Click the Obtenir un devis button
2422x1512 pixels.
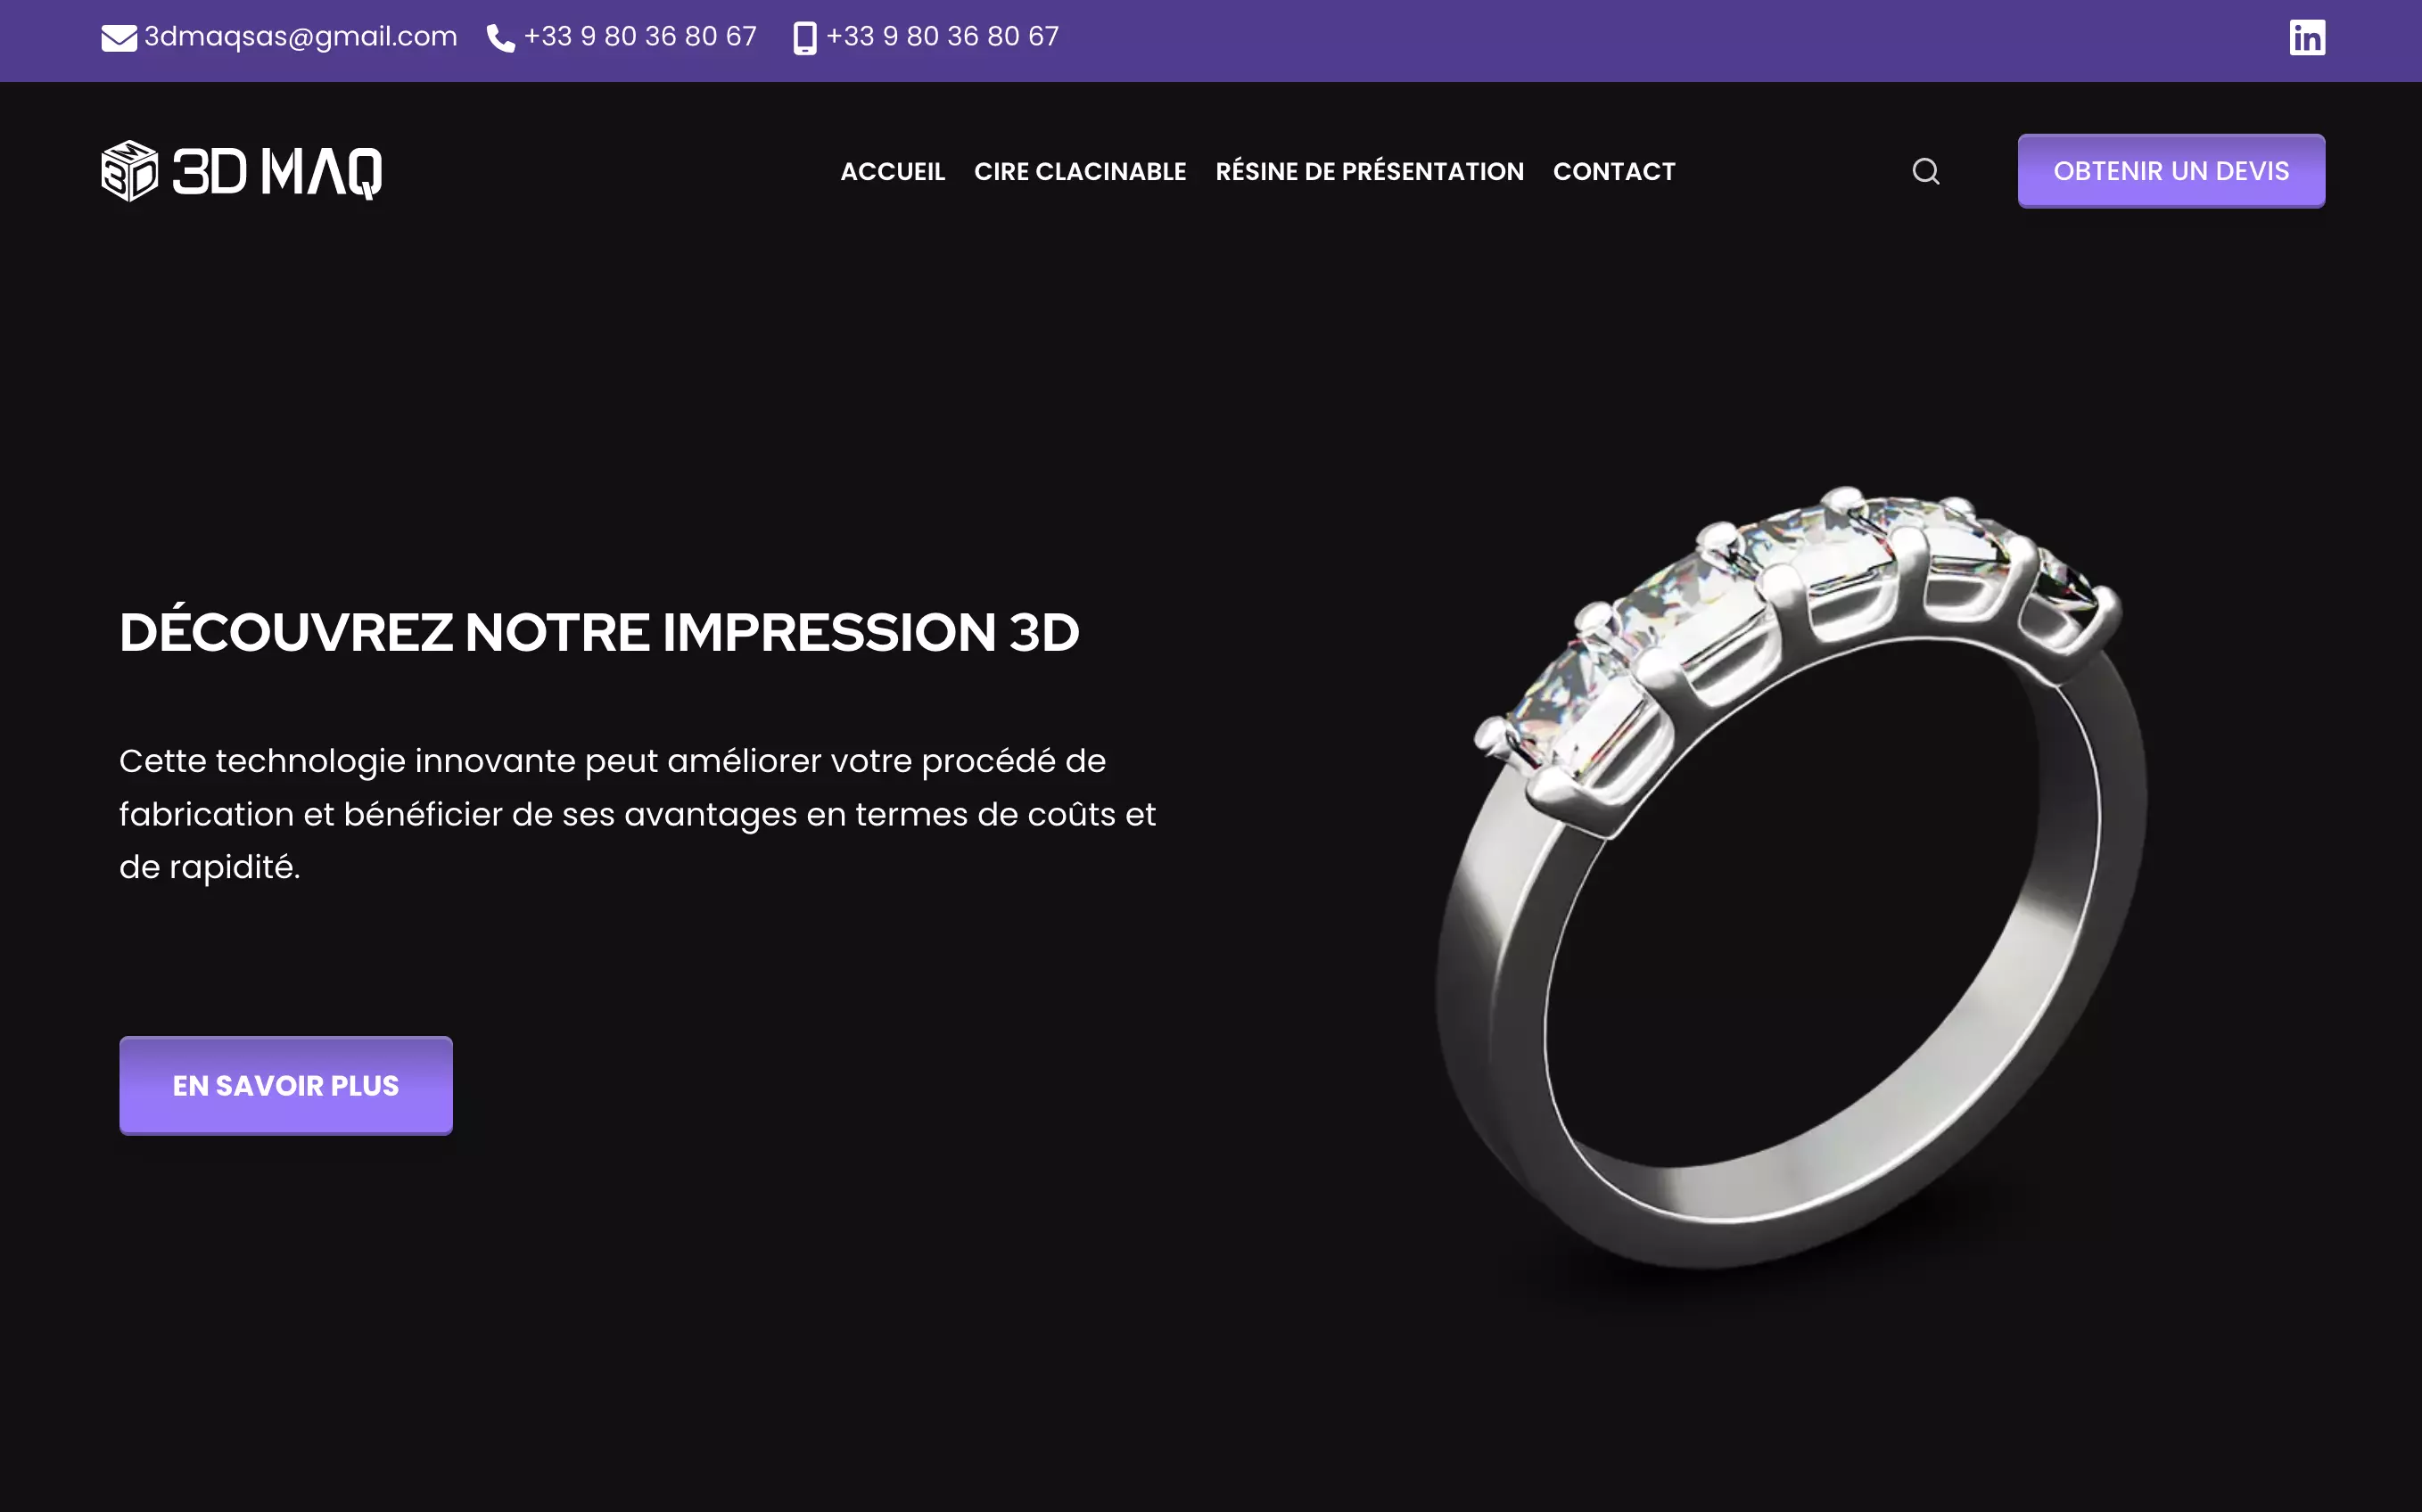2171,171
